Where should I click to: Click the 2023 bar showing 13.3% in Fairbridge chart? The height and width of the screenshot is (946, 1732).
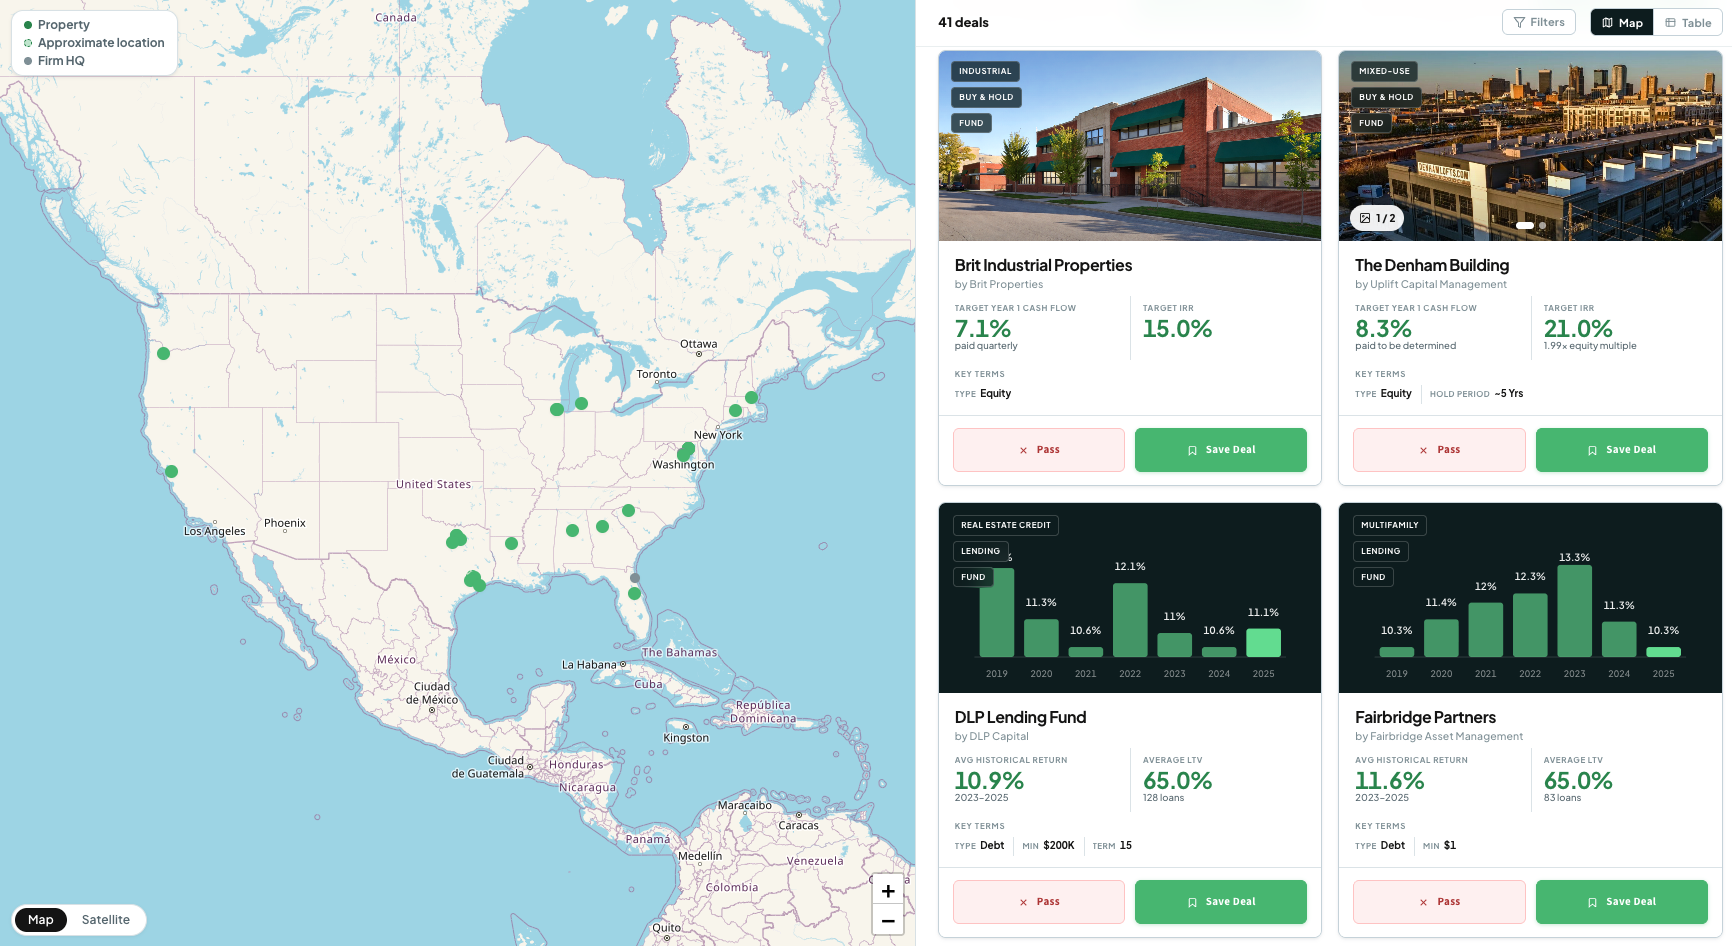(x=1575, y=611)
